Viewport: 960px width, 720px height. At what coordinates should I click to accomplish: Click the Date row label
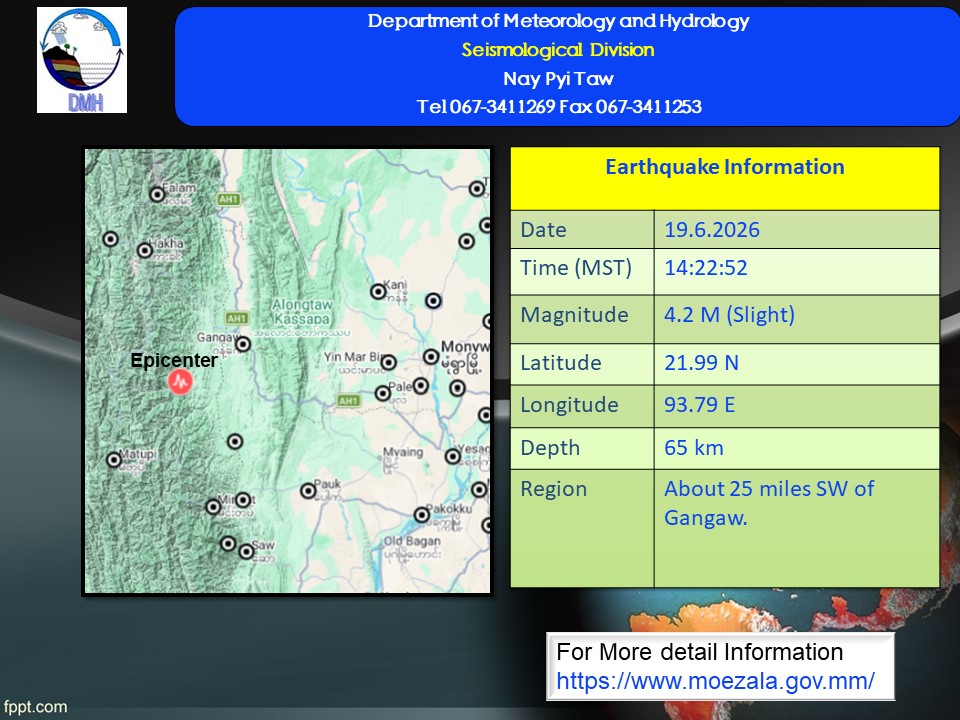click(x=543, y=230)
